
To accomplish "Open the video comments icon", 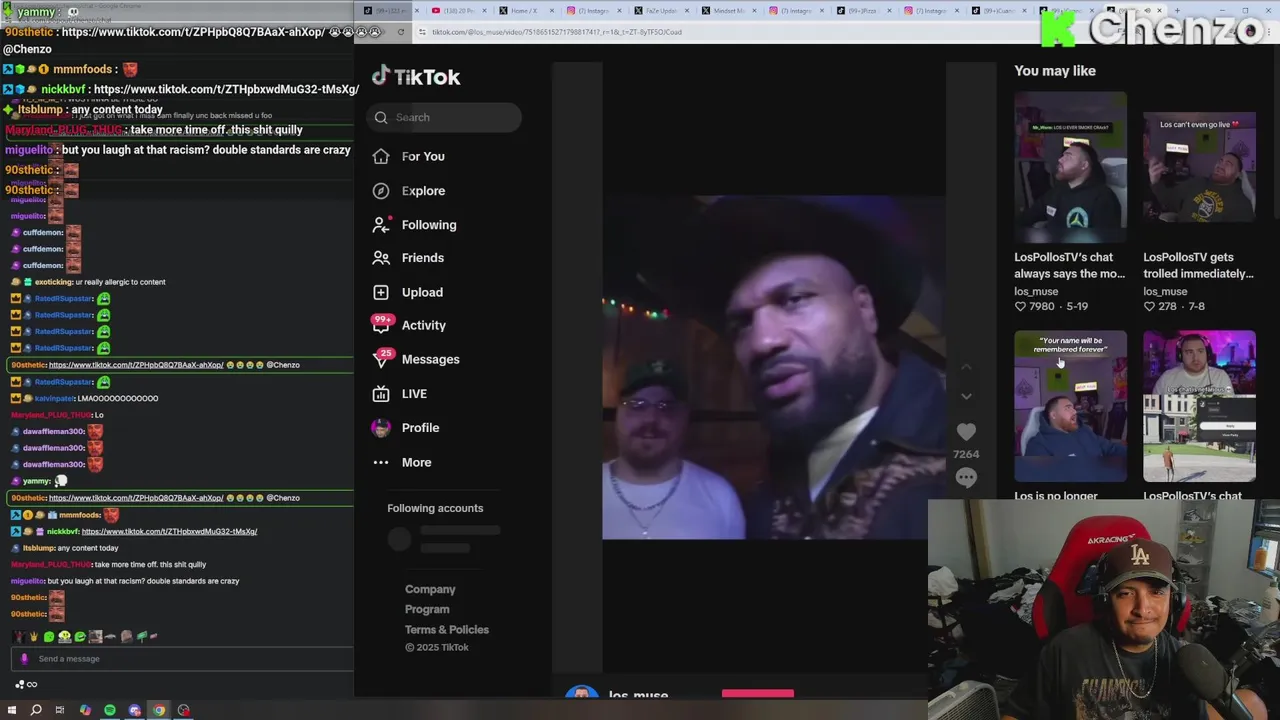I will [x=966, y=478].
